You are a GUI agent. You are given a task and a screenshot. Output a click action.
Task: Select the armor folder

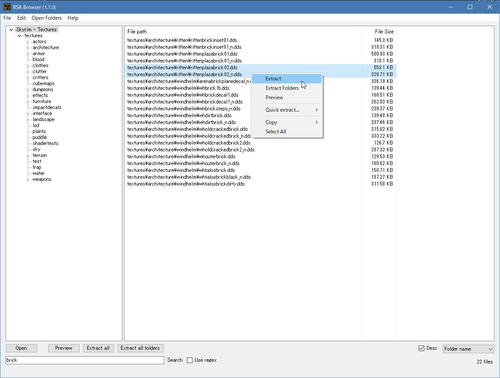tap(39, 54)
